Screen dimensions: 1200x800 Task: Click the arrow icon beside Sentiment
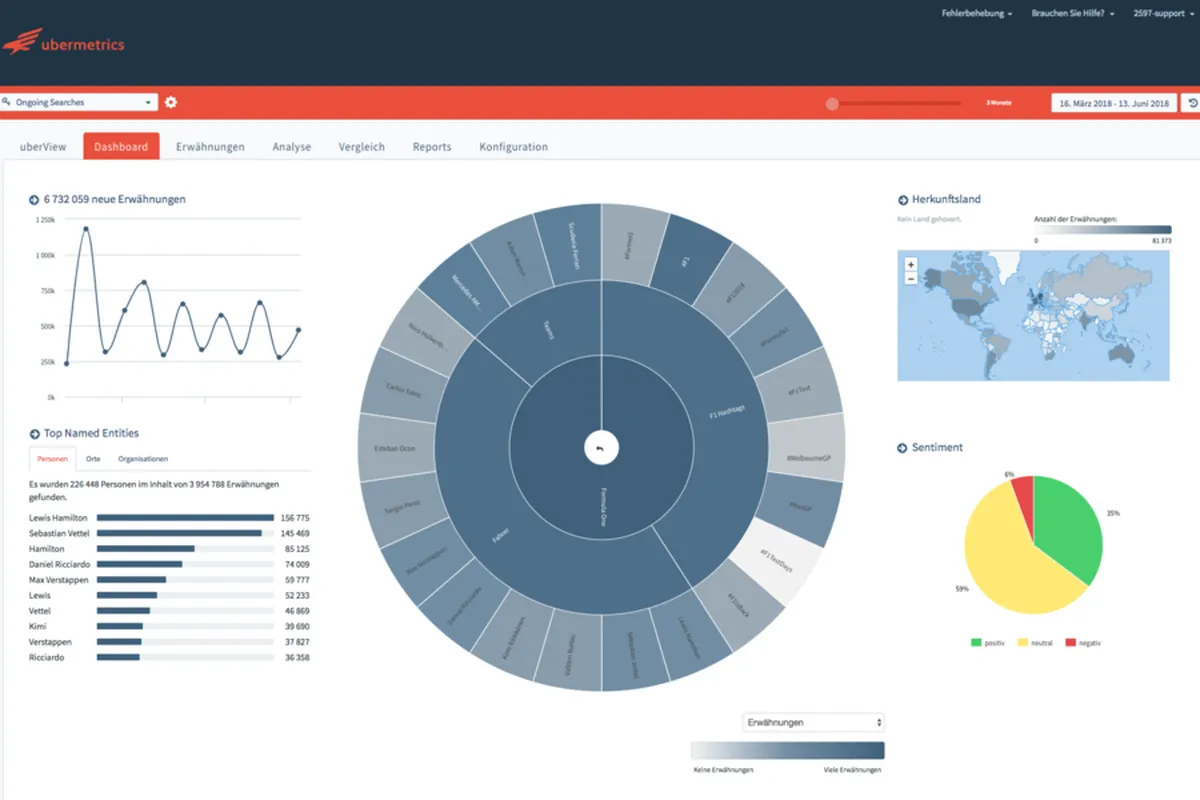click(x=903, y=448)
